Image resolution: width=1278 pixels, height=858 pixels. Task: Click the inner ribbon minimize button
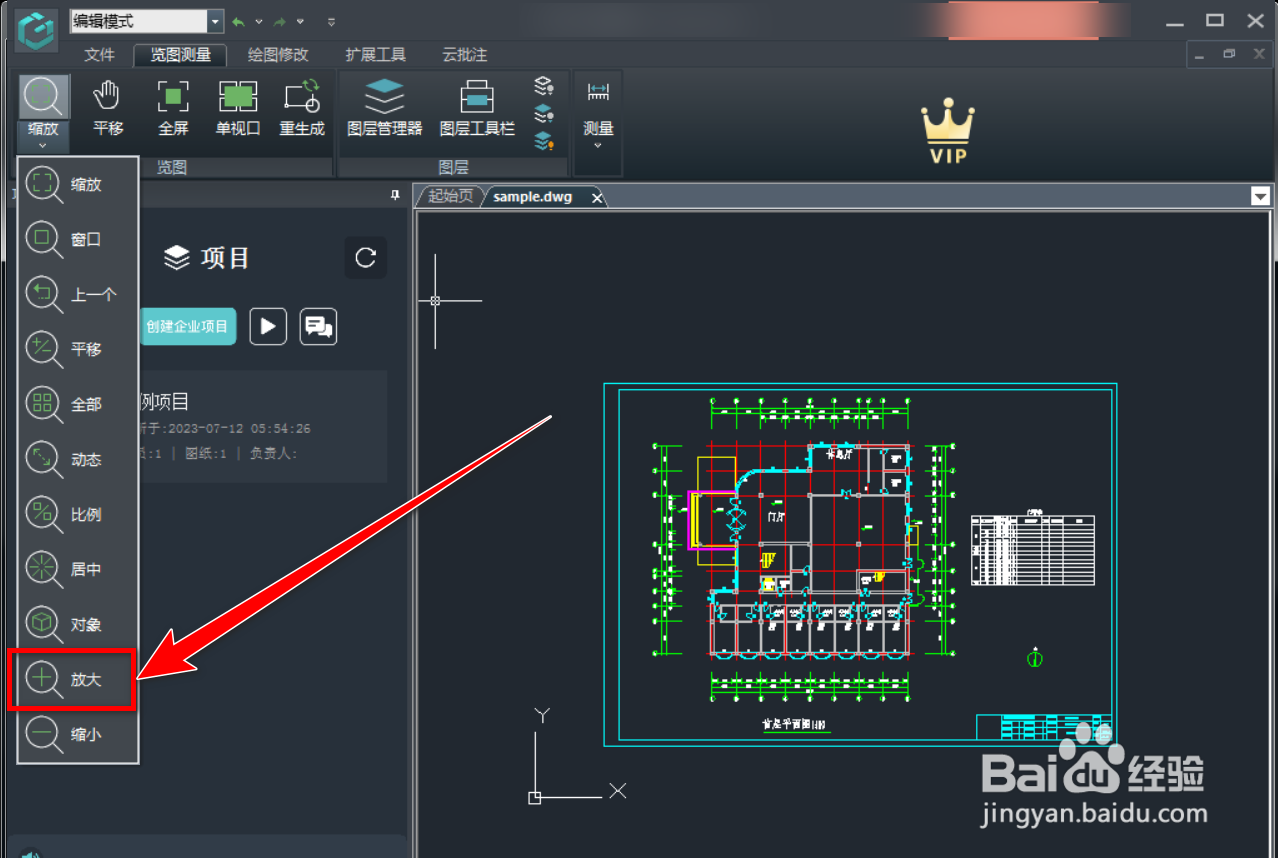[x=1200, y=55]
